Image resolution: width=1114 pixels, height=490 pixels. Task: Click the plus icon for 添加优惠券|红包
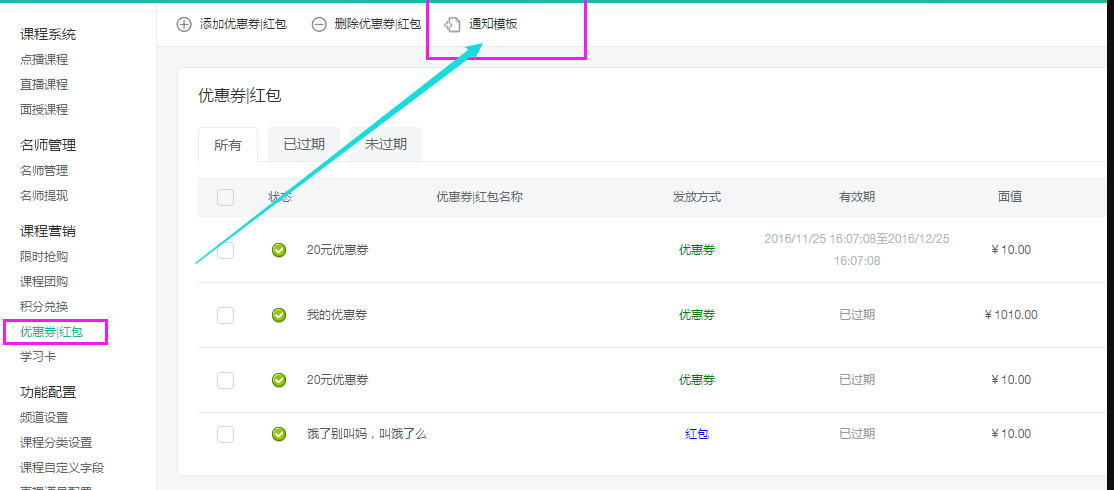pyautogui.click(x=184, y=25)
